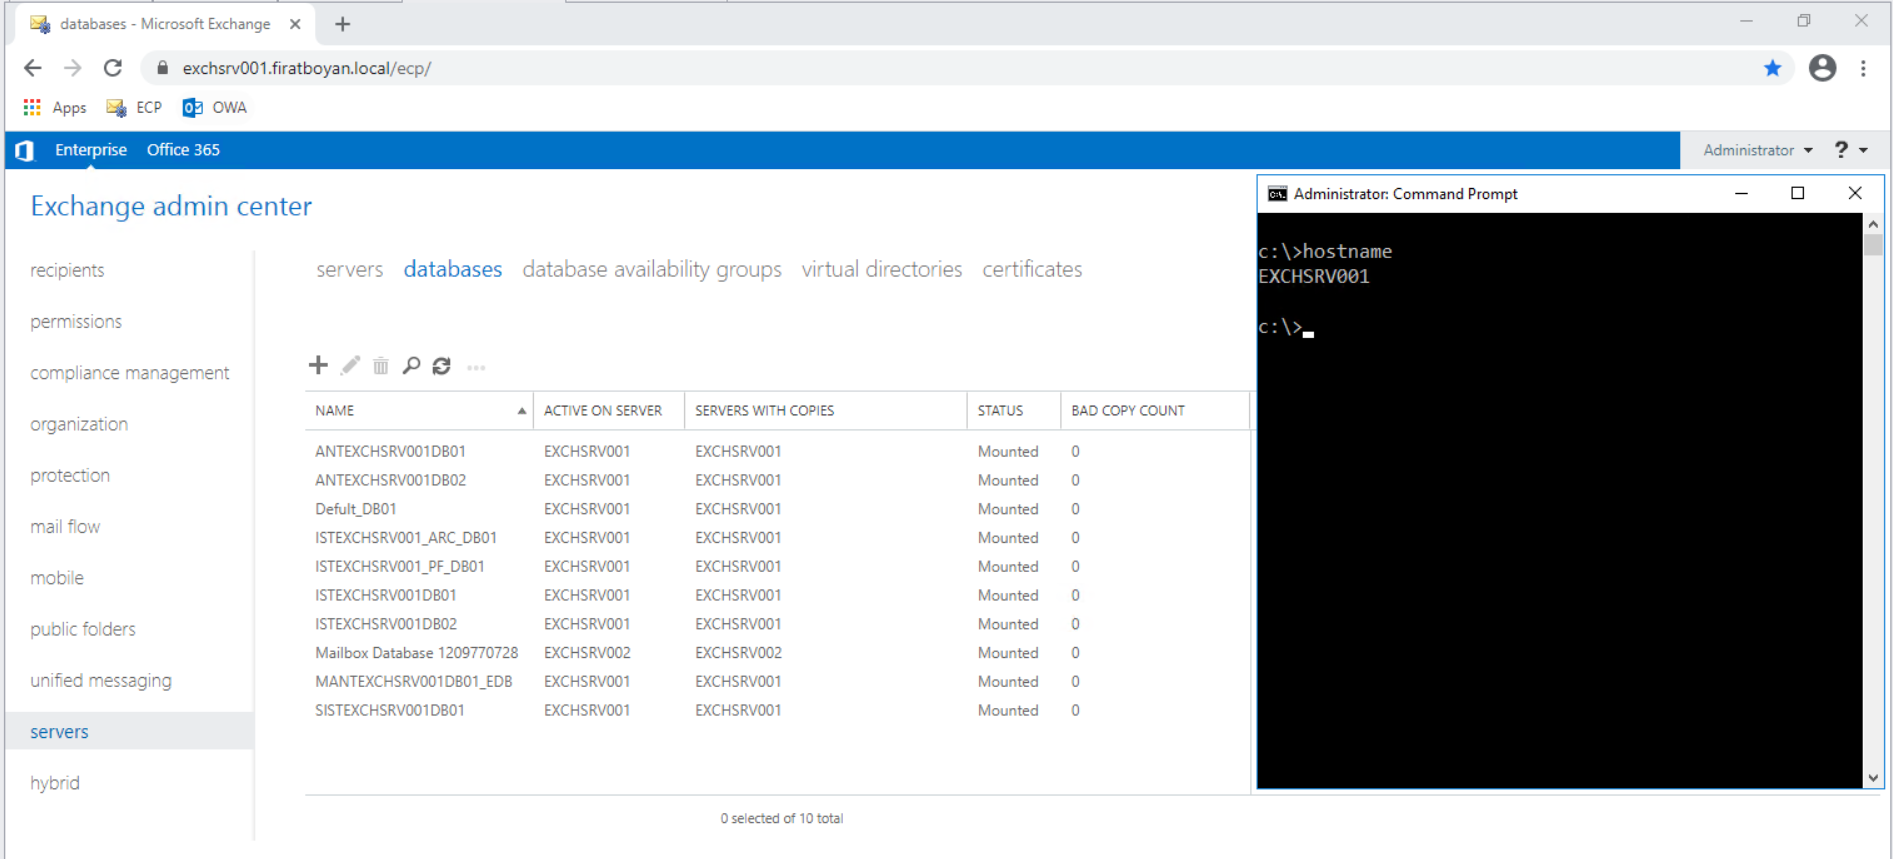This screenshot has height=859, width=1893.
Task: Select the Defult_DB01 database row
Action: pos(778,509)
